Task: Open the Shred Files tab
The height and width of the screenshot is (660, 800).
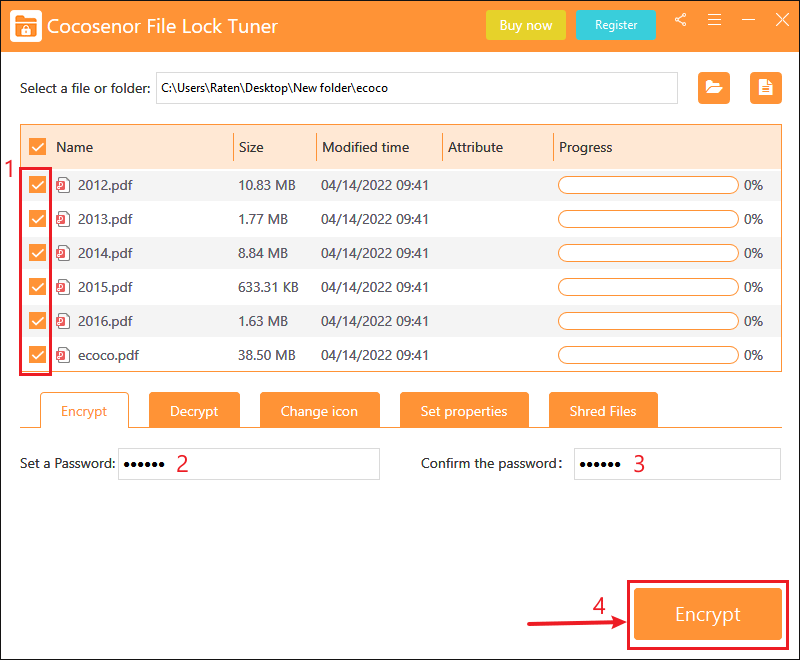Action: click(603, 411)
